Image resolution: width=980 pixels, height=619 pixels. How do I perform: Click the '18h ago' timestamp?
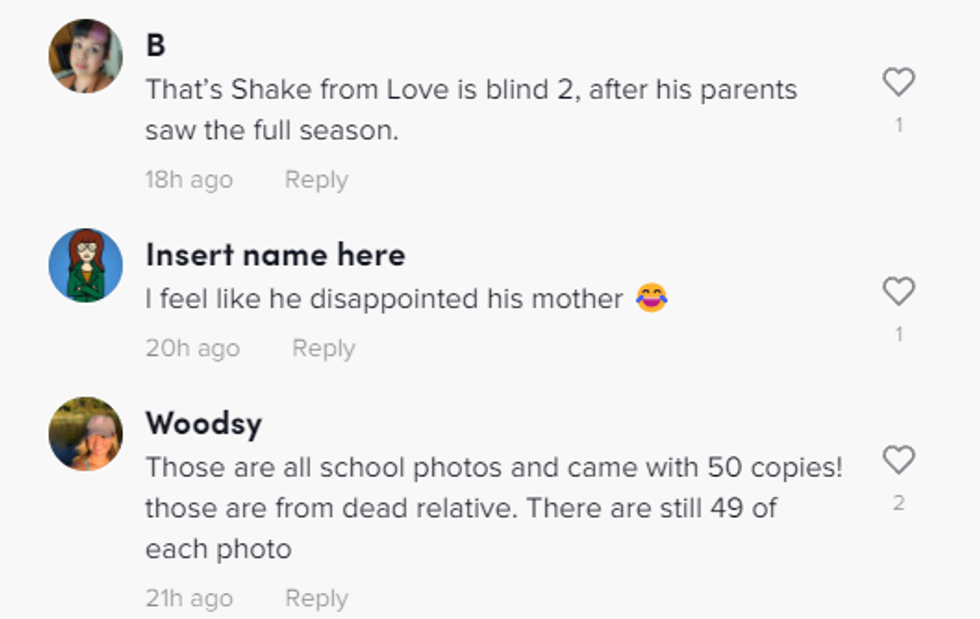click(188, 180)
